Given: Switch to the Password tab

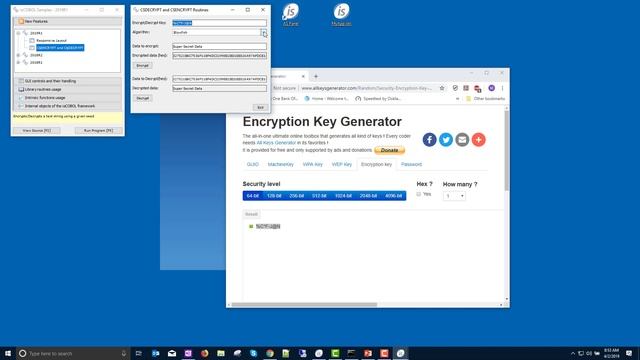Looking at the screenshot, I should [x=411, y=164].
